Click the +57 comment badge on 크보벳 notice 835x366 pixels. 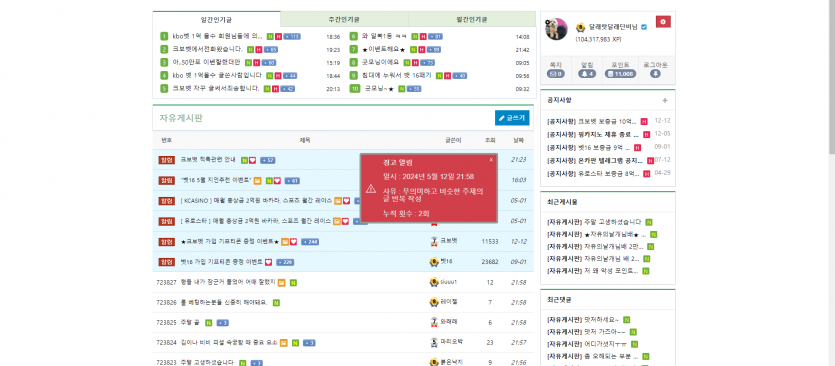267,160
